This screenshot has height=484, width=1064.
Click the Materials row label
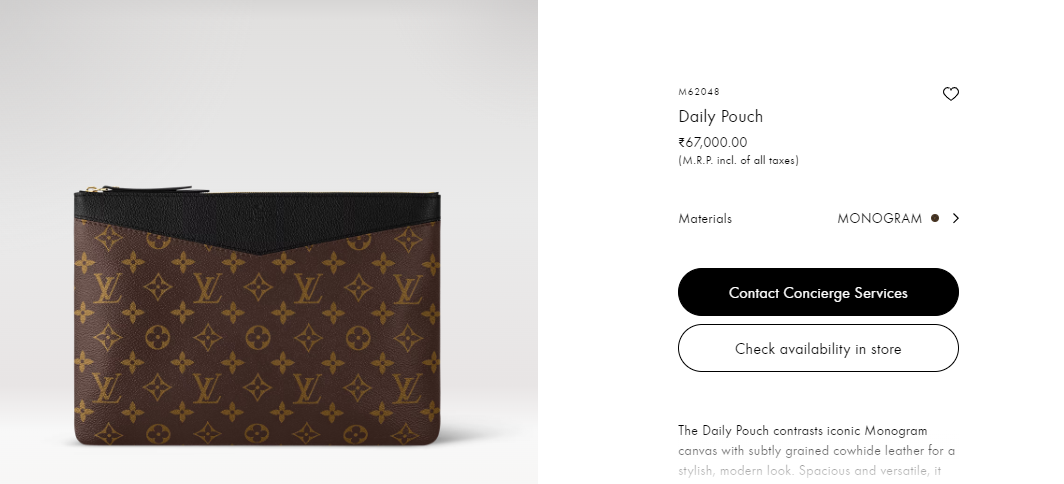pyautogui.click(x=705, y=219)
